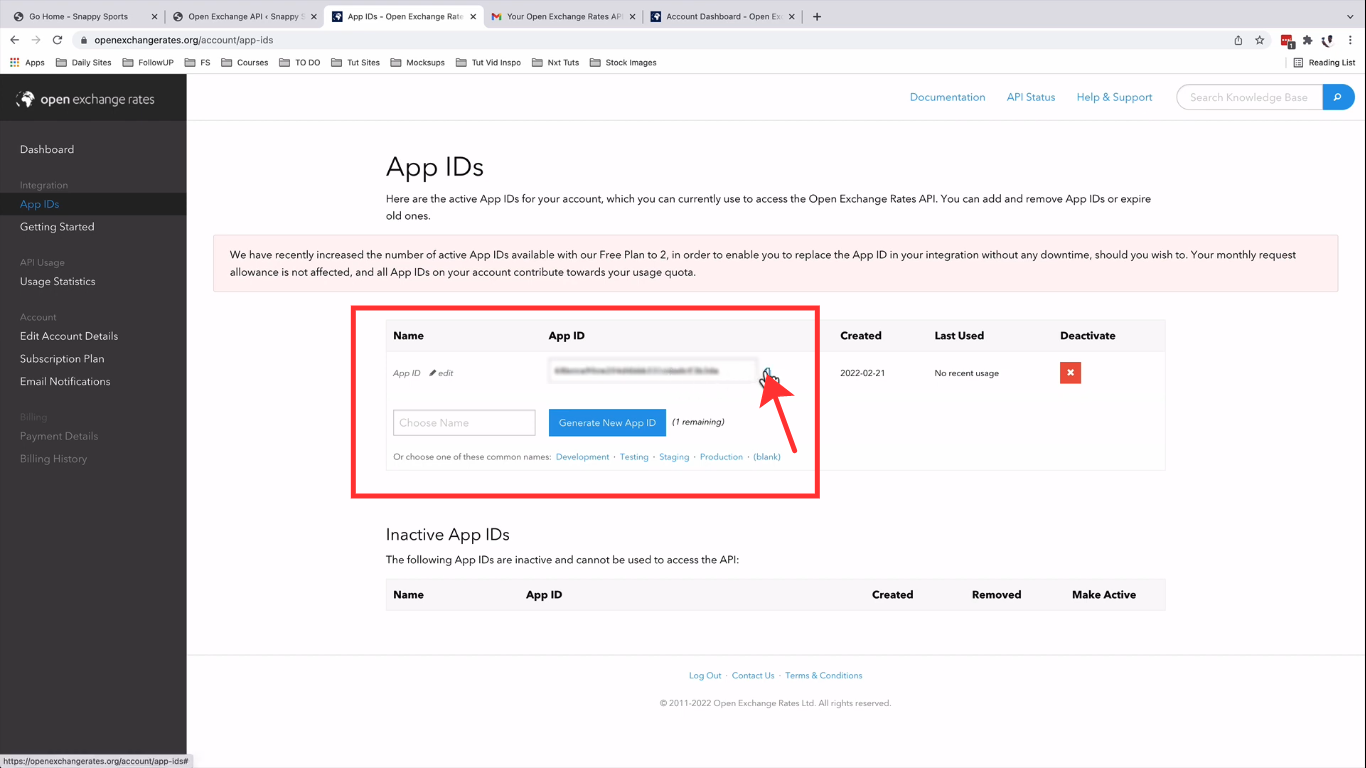
Task: Switch to Account Dashboard browser tab
Action: tap(722, 16)
